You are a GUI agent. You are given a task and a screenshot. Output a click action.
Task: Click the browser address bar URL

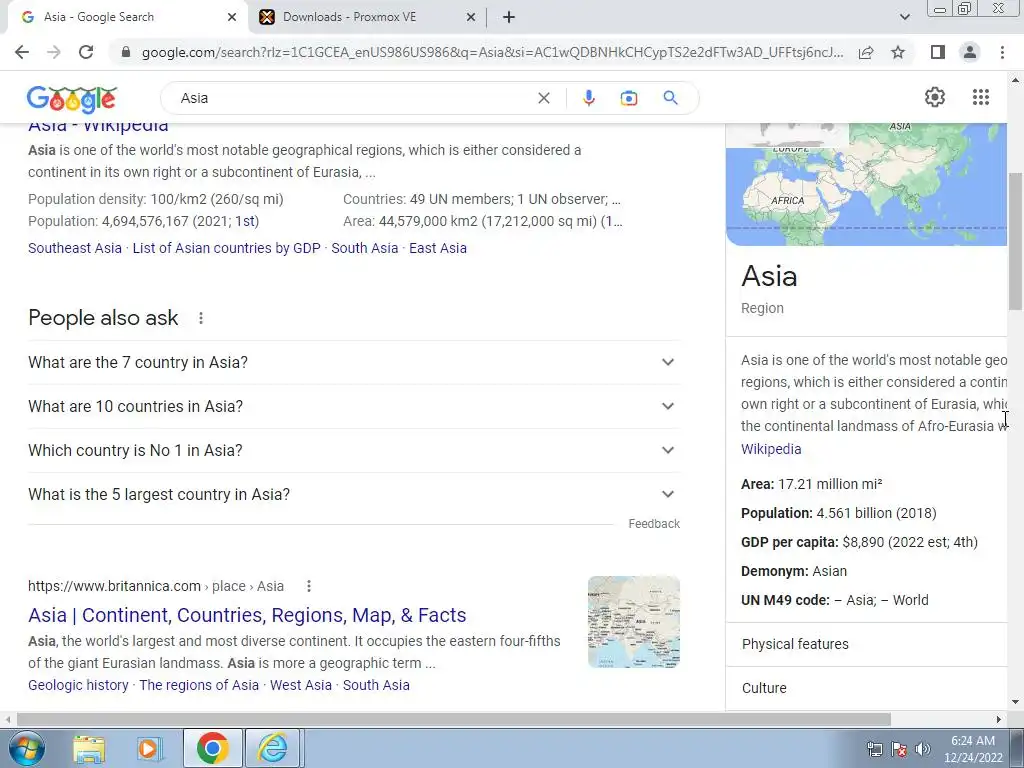tap(492, 52)
